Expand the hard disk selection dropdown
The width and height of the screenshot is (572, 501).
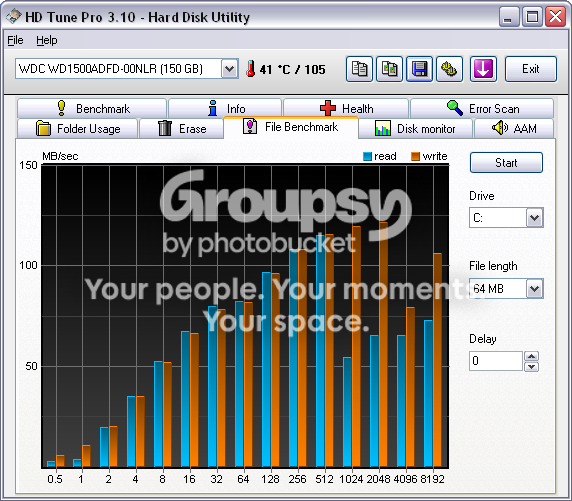[229, 69]
